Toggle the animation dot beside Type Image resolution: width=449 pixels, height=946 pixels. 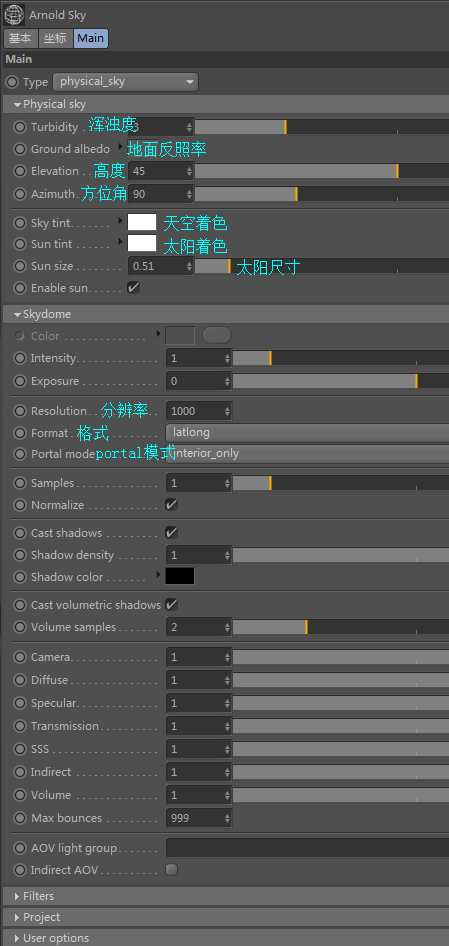pos(11,81)
